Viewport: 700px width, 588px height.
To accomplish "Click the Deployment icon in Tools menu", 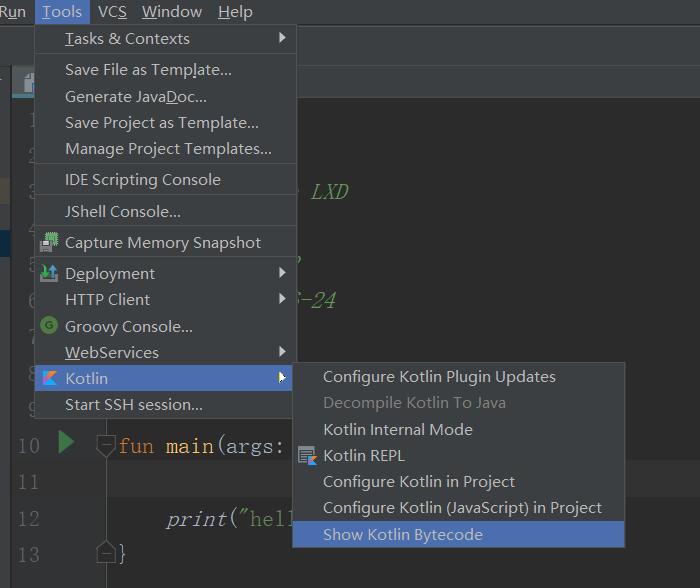I will [48, 273].
